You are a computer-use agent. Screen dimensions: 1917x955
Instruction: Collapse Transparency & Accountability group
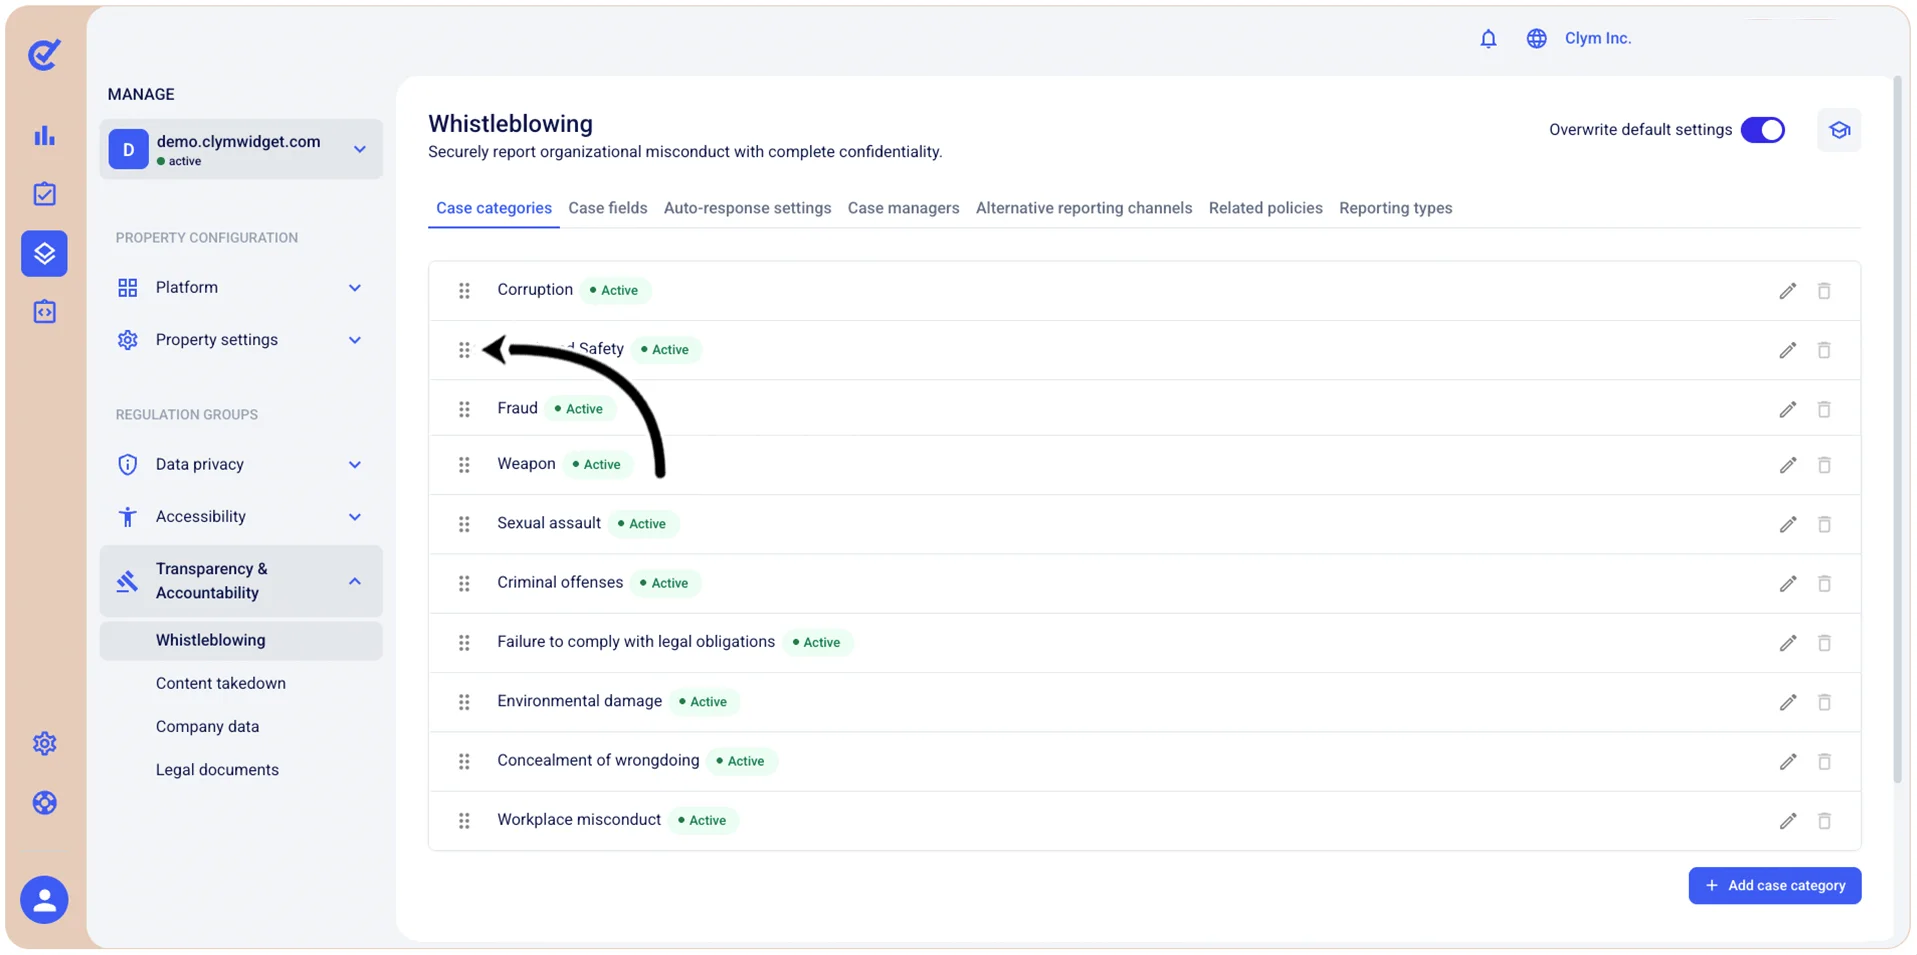[x=241, y=581]
